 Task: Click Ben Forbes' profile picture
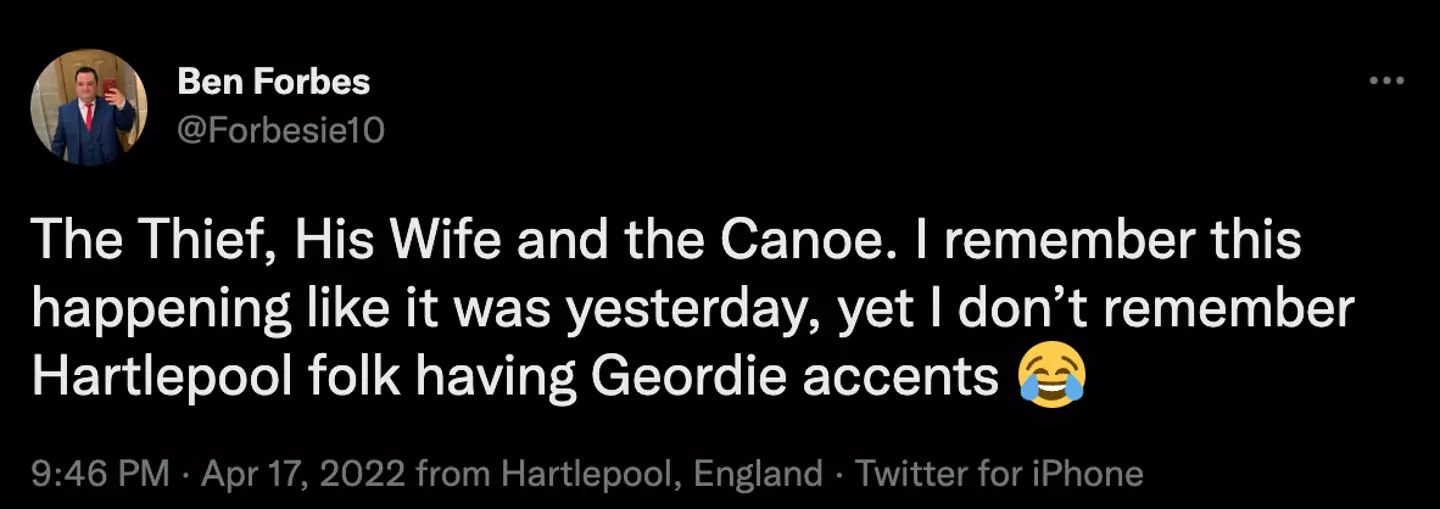89,106
